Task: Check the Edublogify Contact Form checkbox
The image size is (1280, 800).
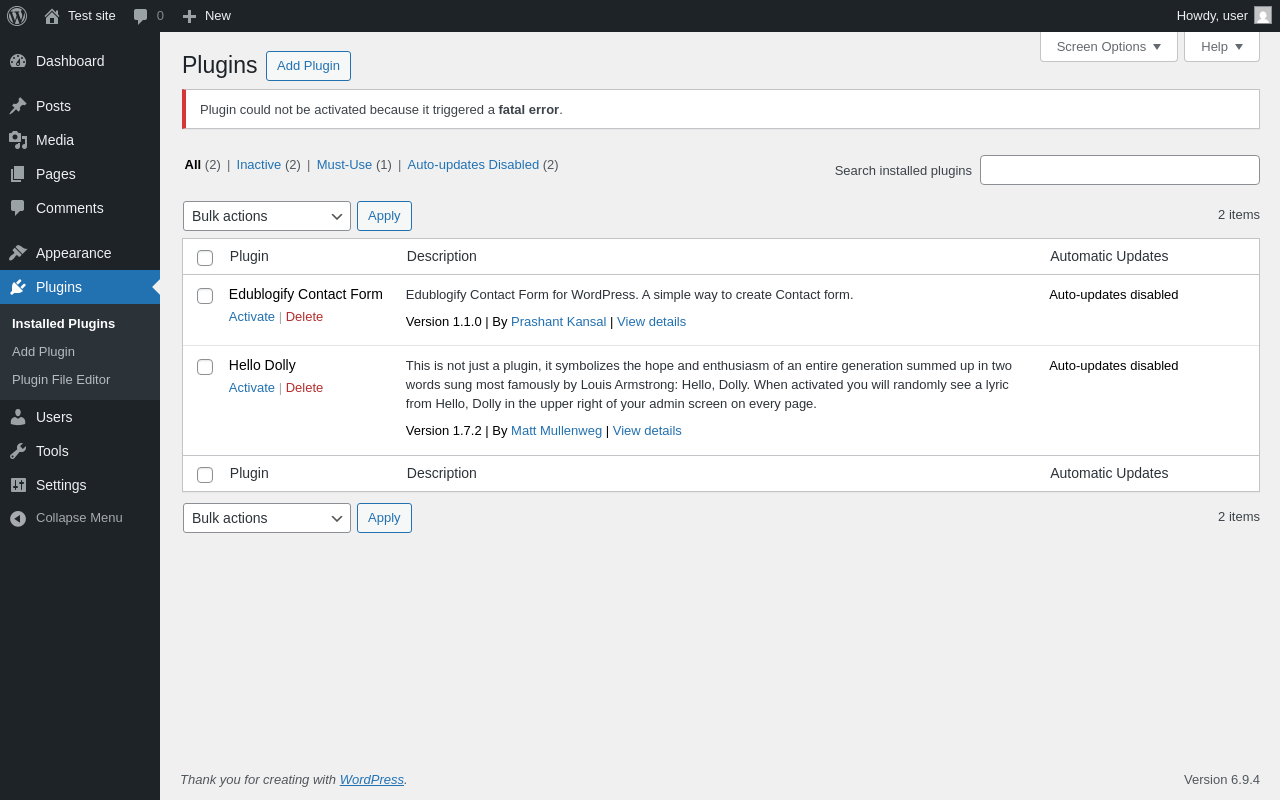Action: [205, 296]
